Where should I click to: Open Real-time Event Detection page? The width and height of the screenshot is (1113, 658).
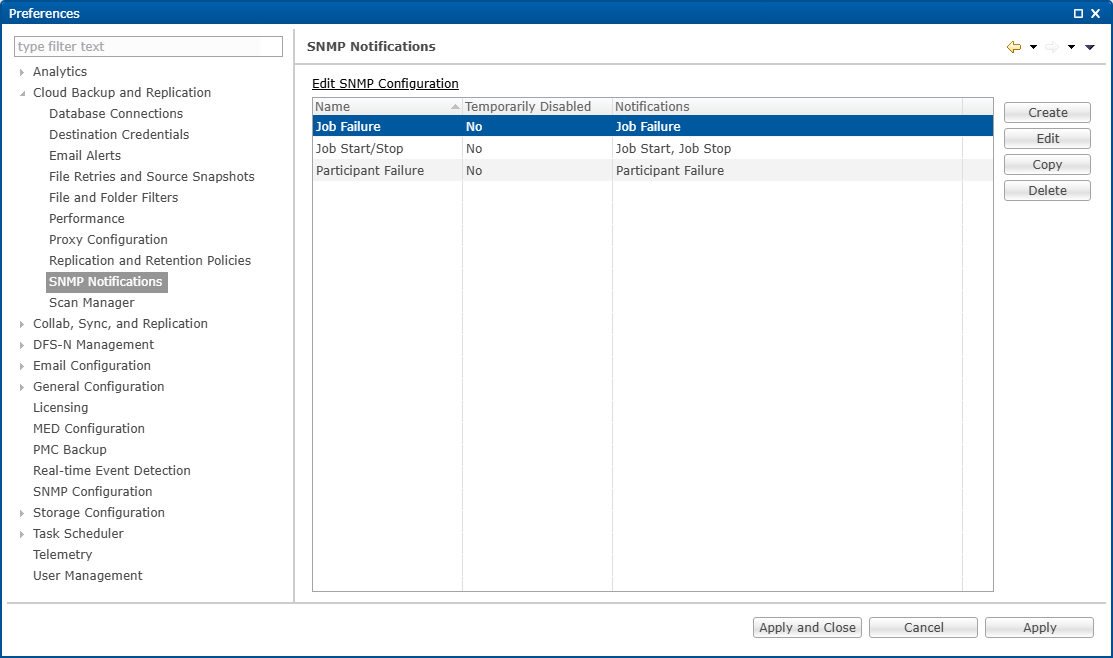pos(112,471)
